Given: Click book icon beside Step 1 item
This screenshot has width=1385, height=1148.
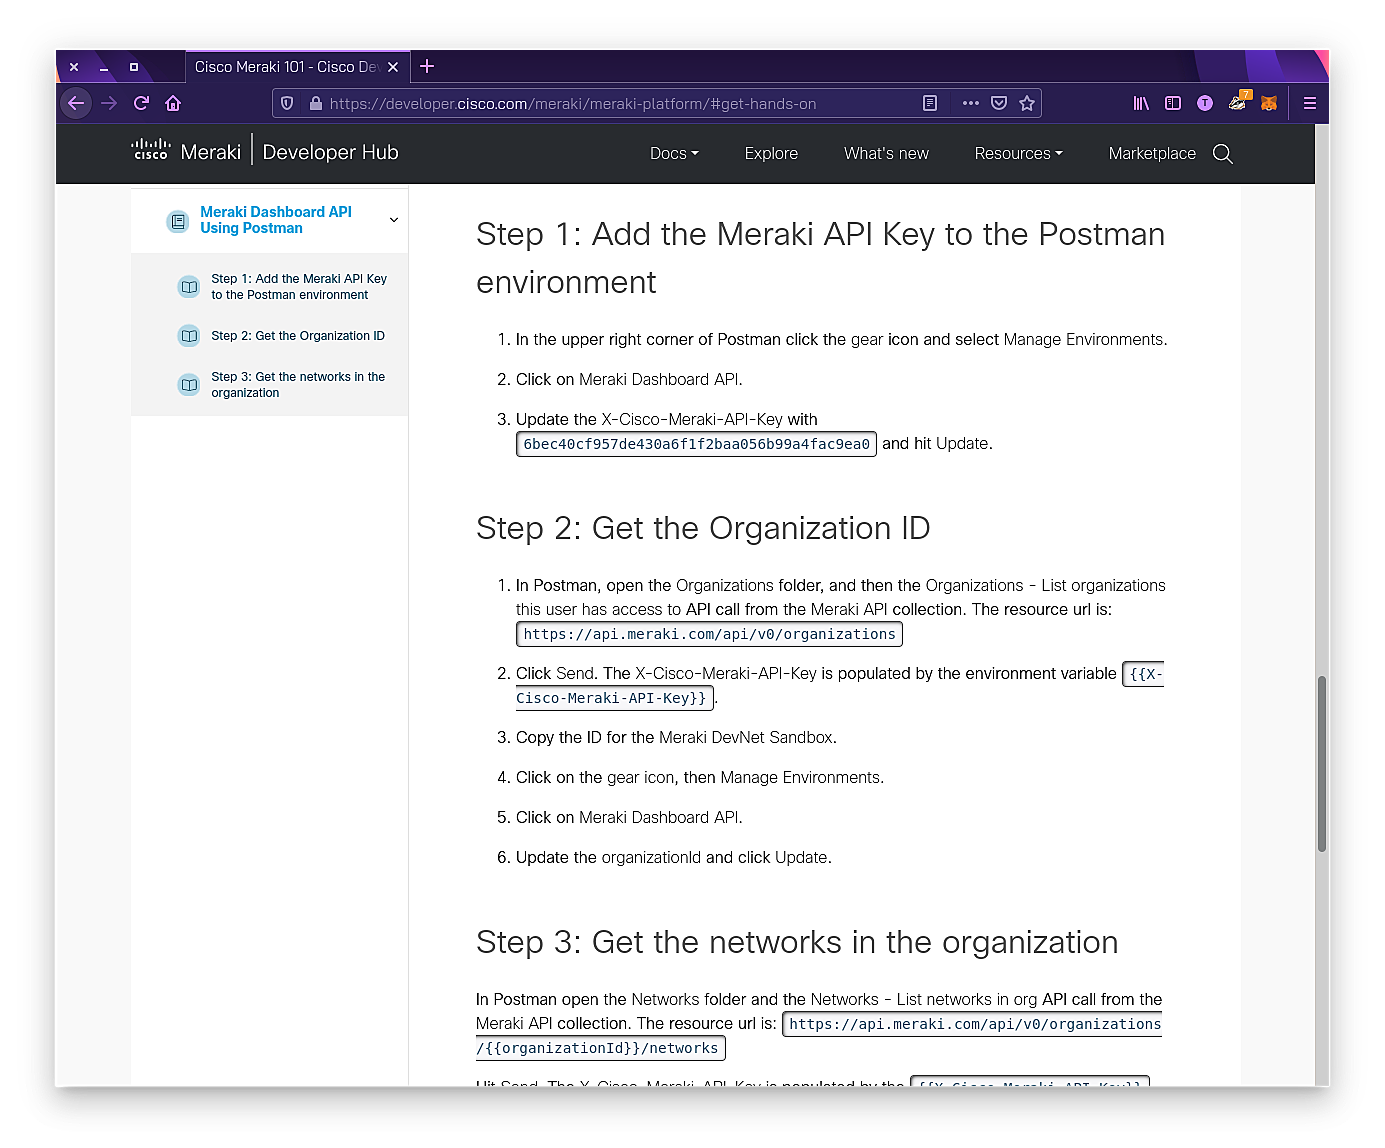Looking at the screenshot, I should (x=189, y=287).
